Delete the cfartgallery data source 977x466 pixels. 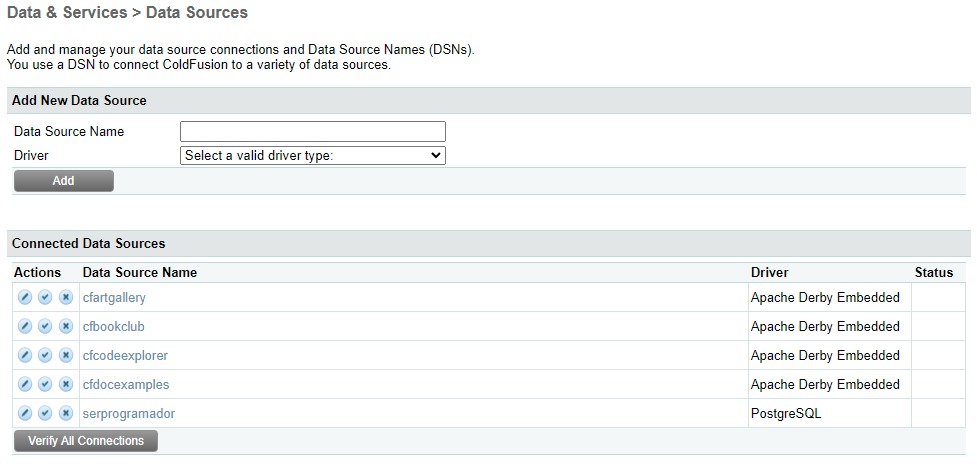(65, 298)
